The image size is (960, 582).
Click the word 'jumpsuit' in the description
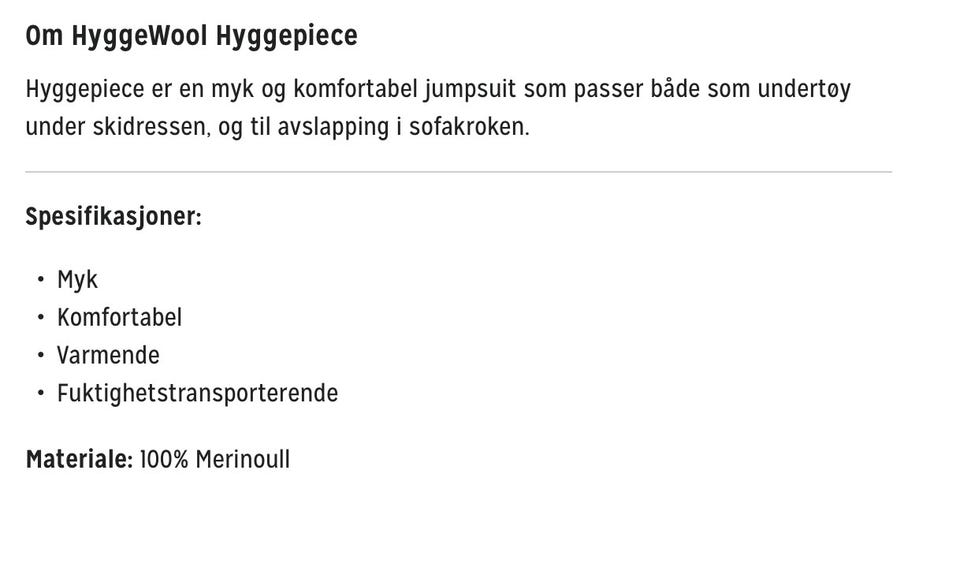tap(470, 89)
